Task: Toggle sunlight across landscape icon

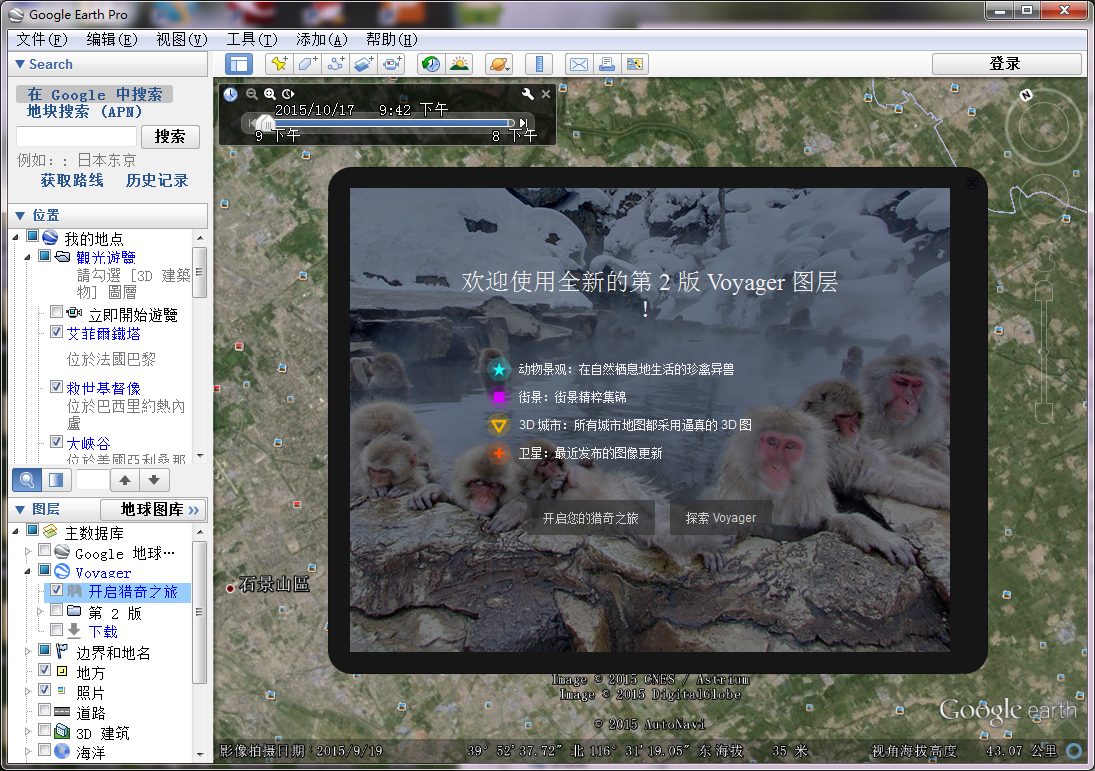Action: [x=460, y=64]
